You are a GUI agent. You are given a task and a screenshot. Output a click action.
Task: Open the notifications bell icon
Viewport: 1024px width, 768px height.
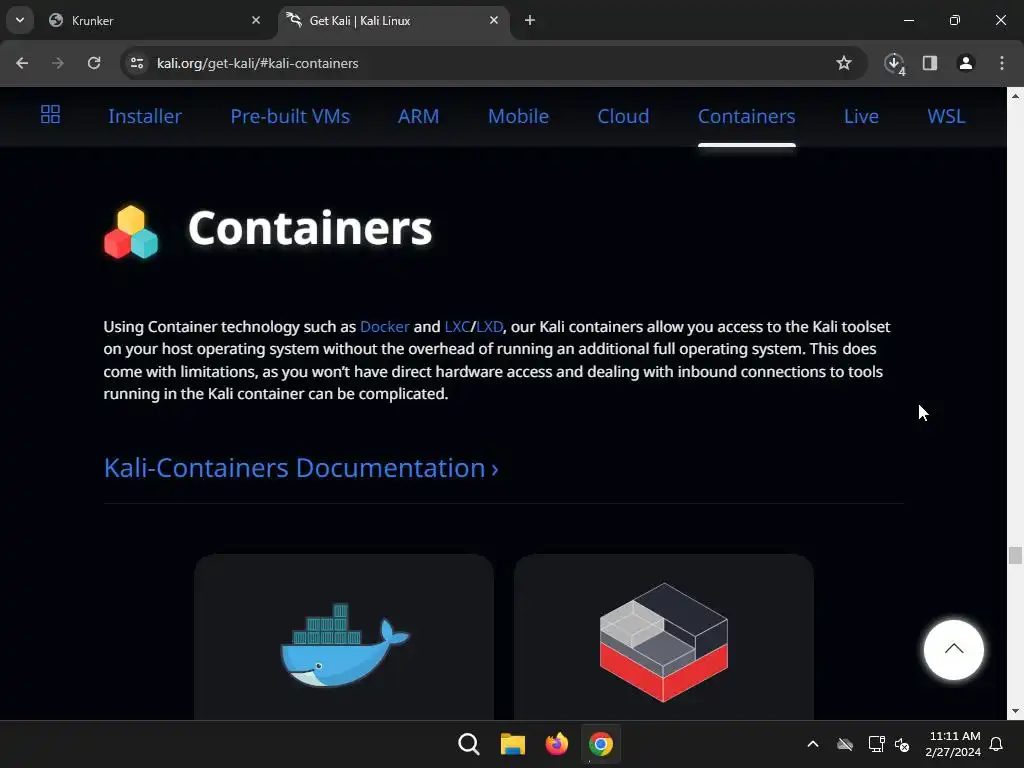click(x=996, y=744)
